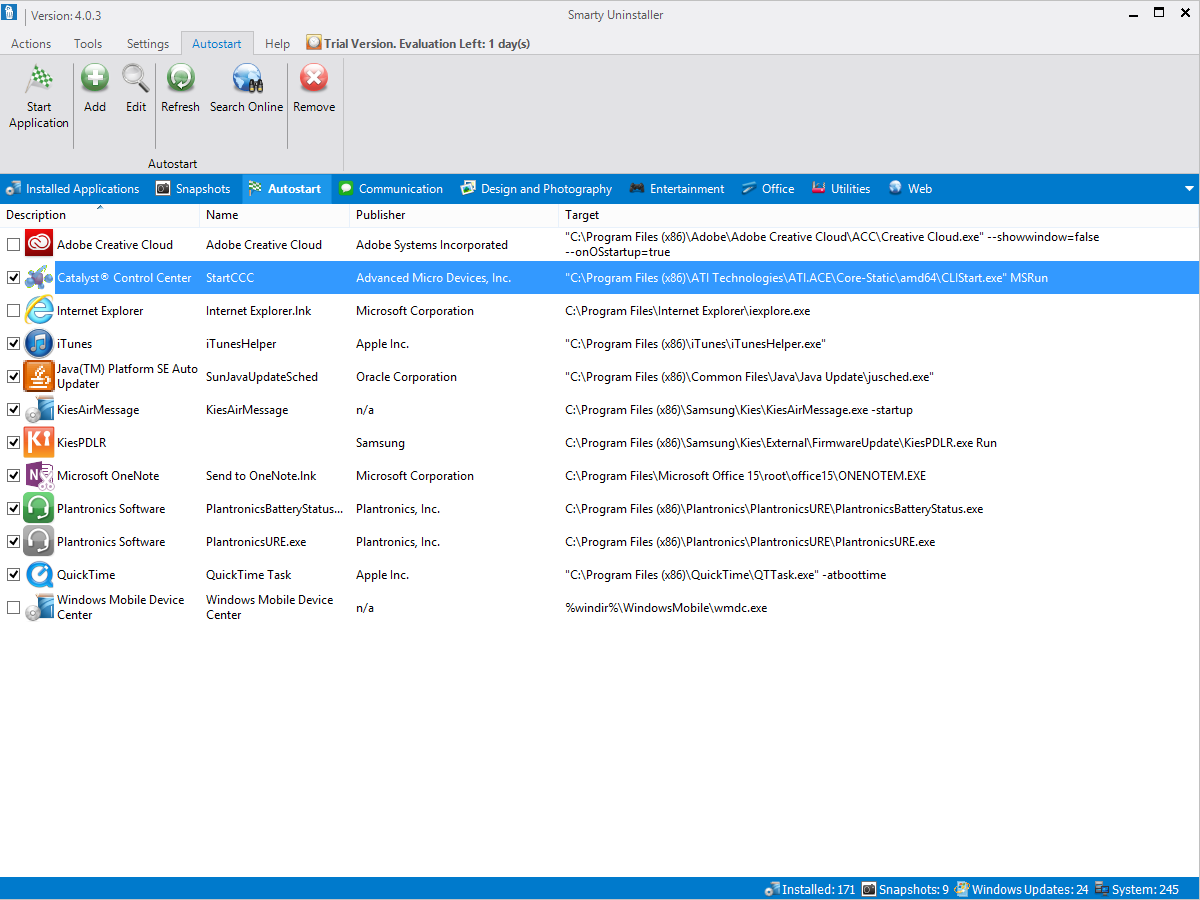
Task: Disable KiesPDLR autostart checkbox
Action: point(13,443)
